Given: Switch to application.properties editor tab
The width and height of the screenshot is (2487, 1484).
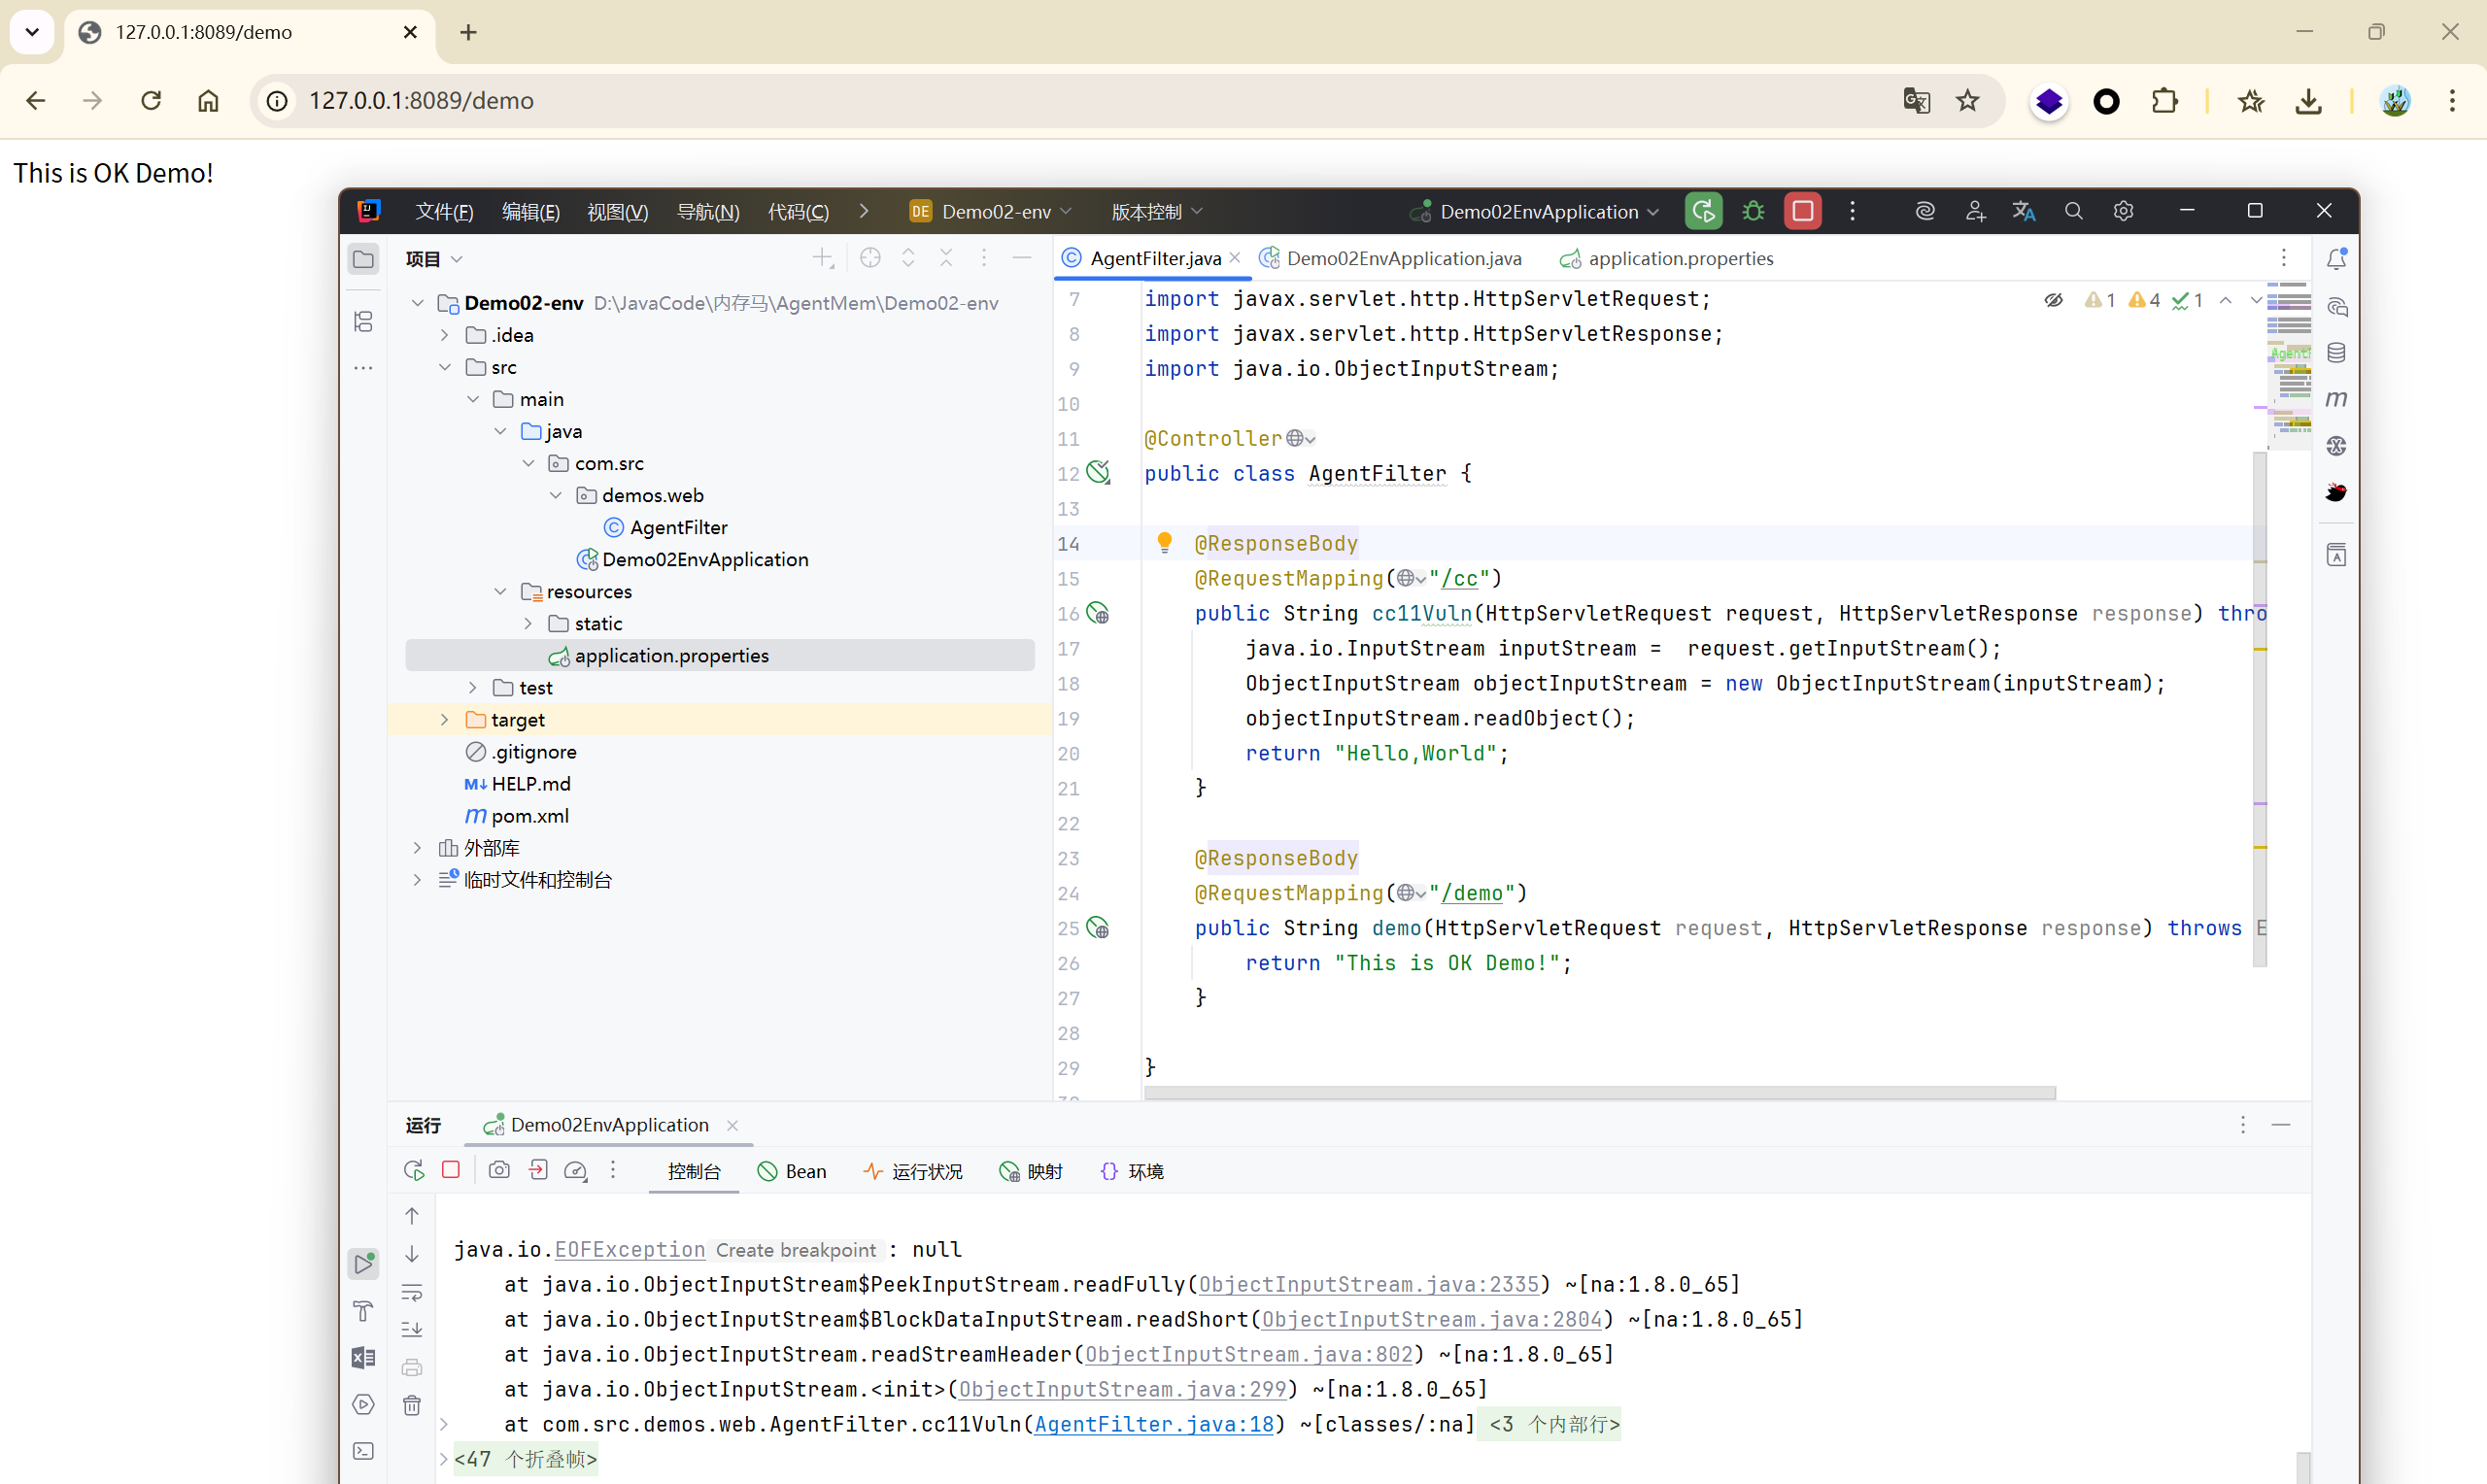Looking at the screenshot, I should click(1680, 258).
